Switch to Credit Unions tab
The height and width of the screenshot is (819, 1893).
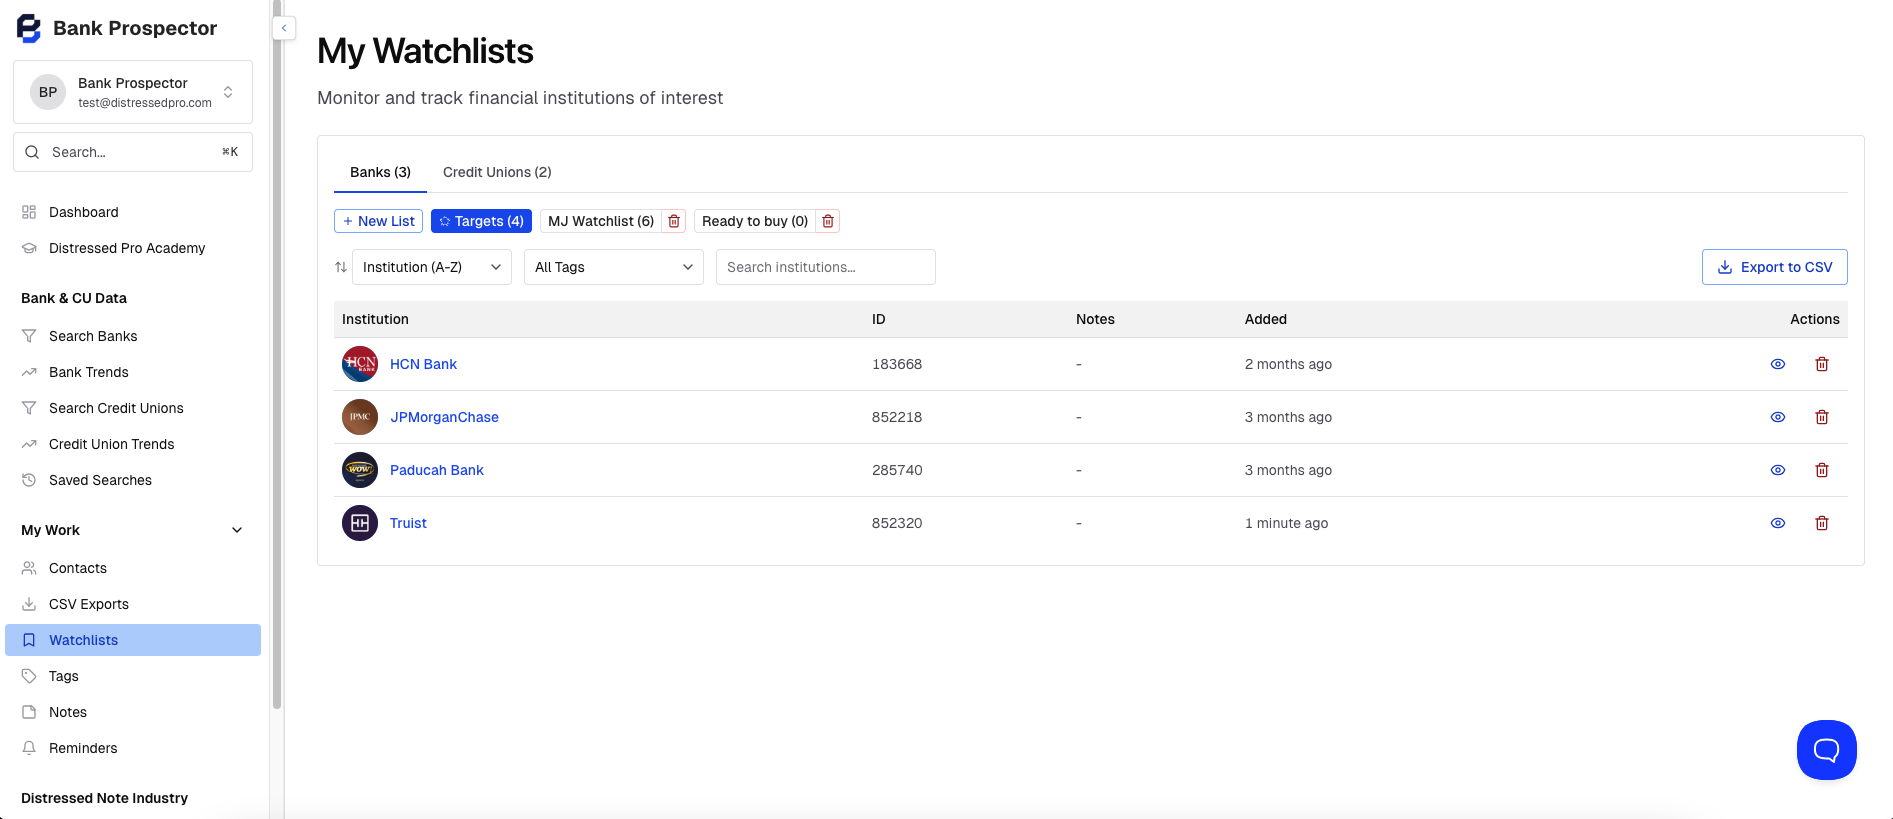497,172
